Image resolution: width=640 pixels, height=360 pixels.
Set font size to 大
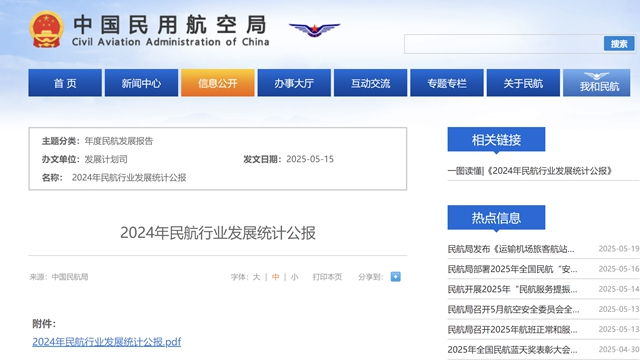point(256,277)
